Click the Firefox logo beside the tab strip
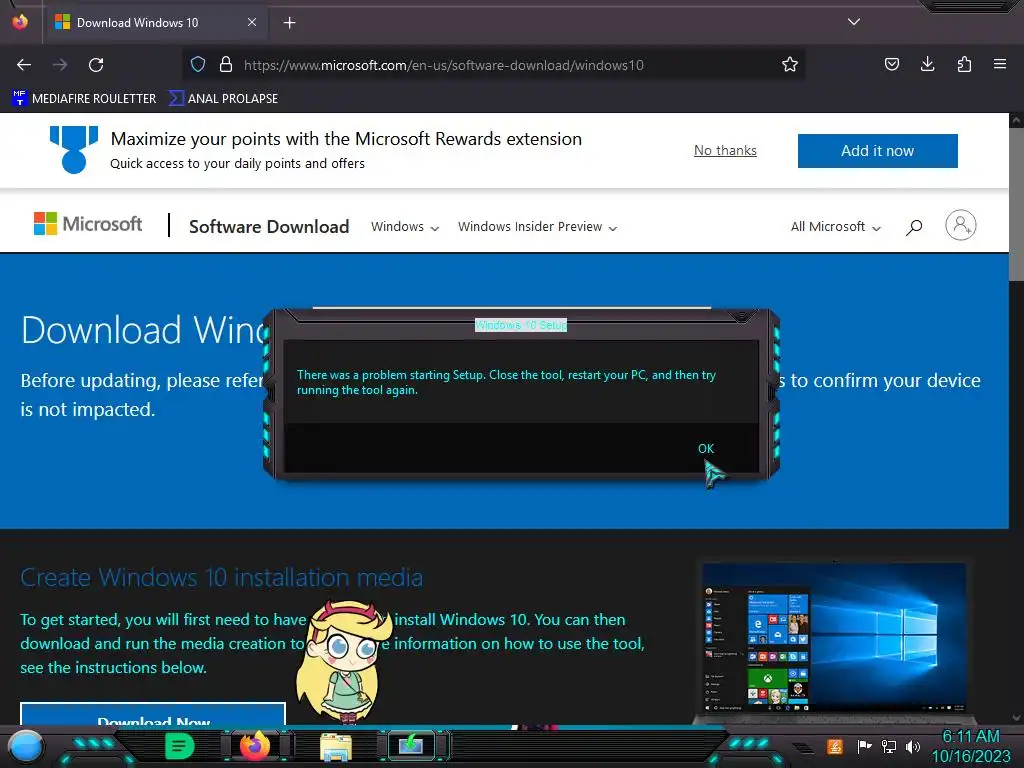 click(x=20, y=22)
